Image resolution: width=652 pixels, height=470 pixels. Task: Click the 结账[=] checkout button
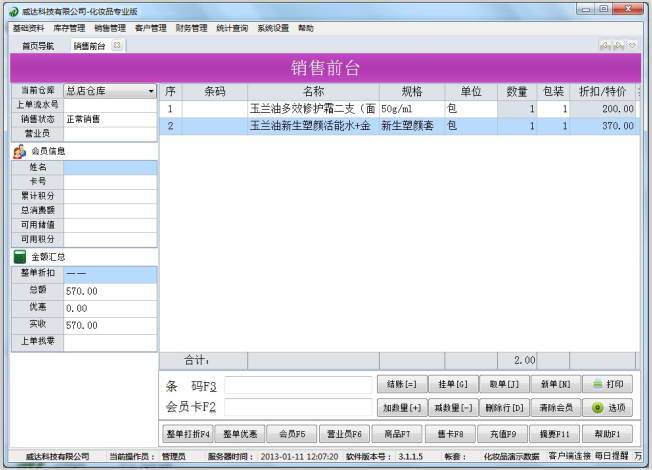pos(402,384)
